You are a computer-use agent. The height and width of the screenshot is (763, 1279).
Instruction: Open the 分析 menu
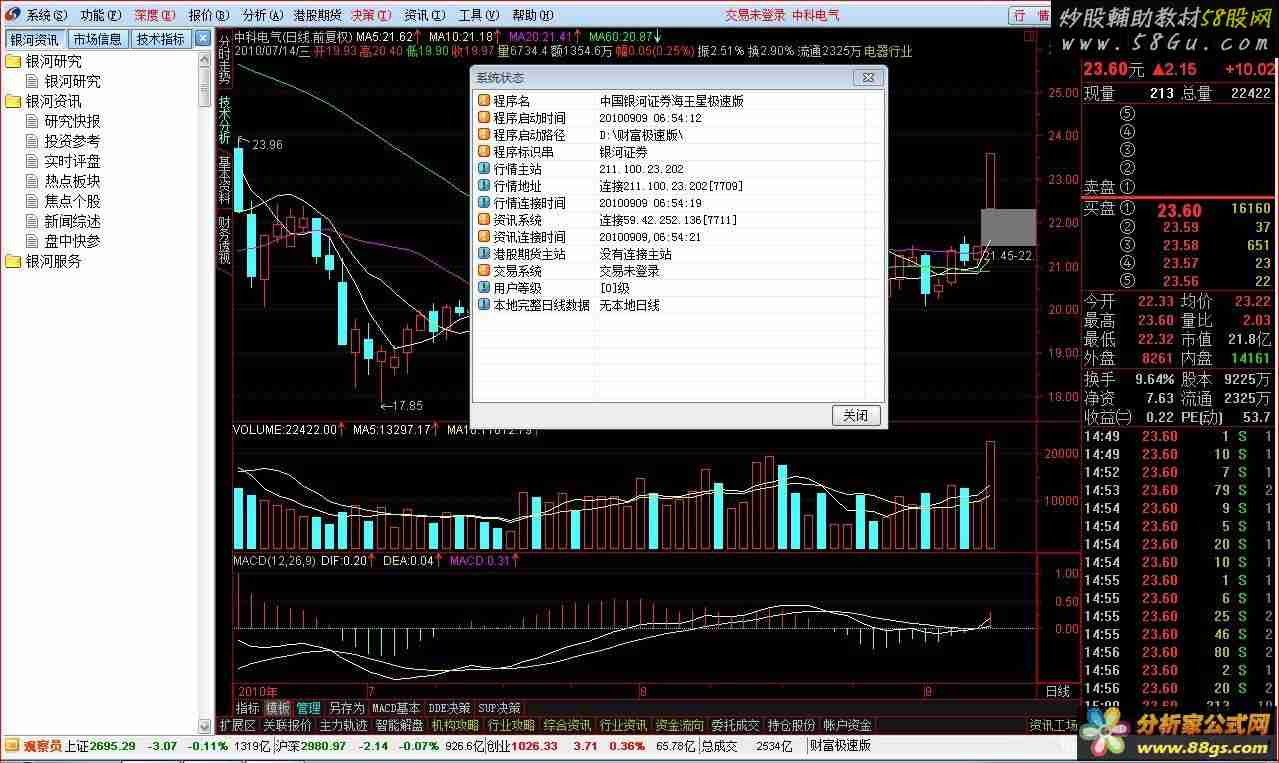pos(261,15)
